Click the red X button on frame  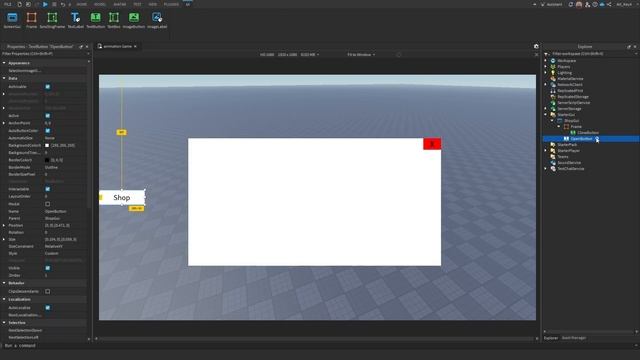point(432,144)
